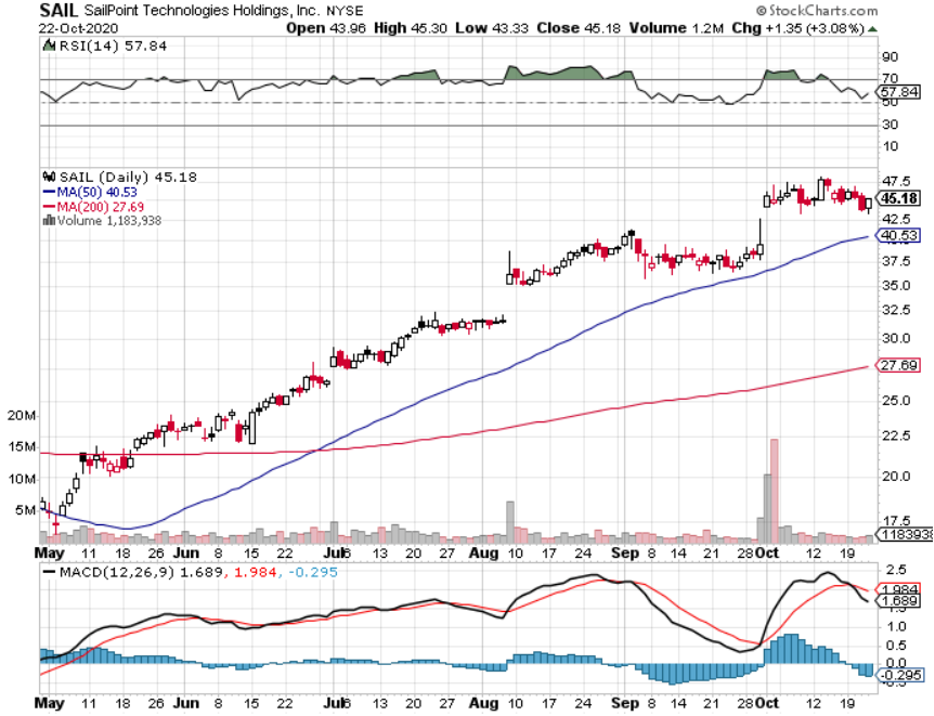Click the 20M volume scale label

click(x=21, y=415)
